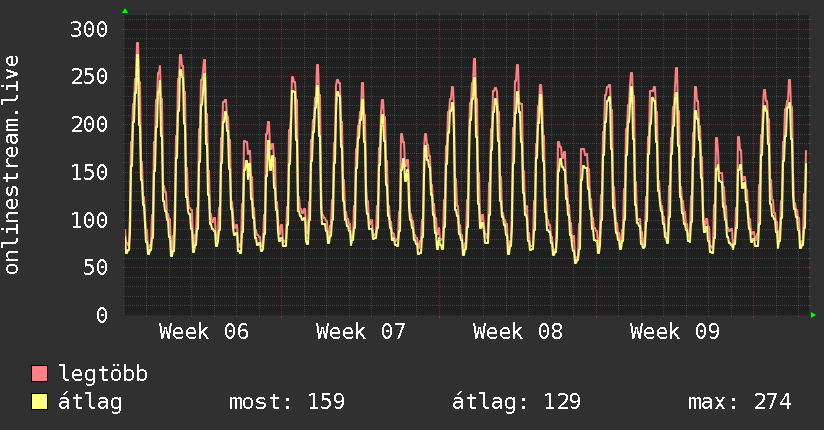824x430 pixels.
Task: Click the 200 y-axis value
Action: [89, 125]
